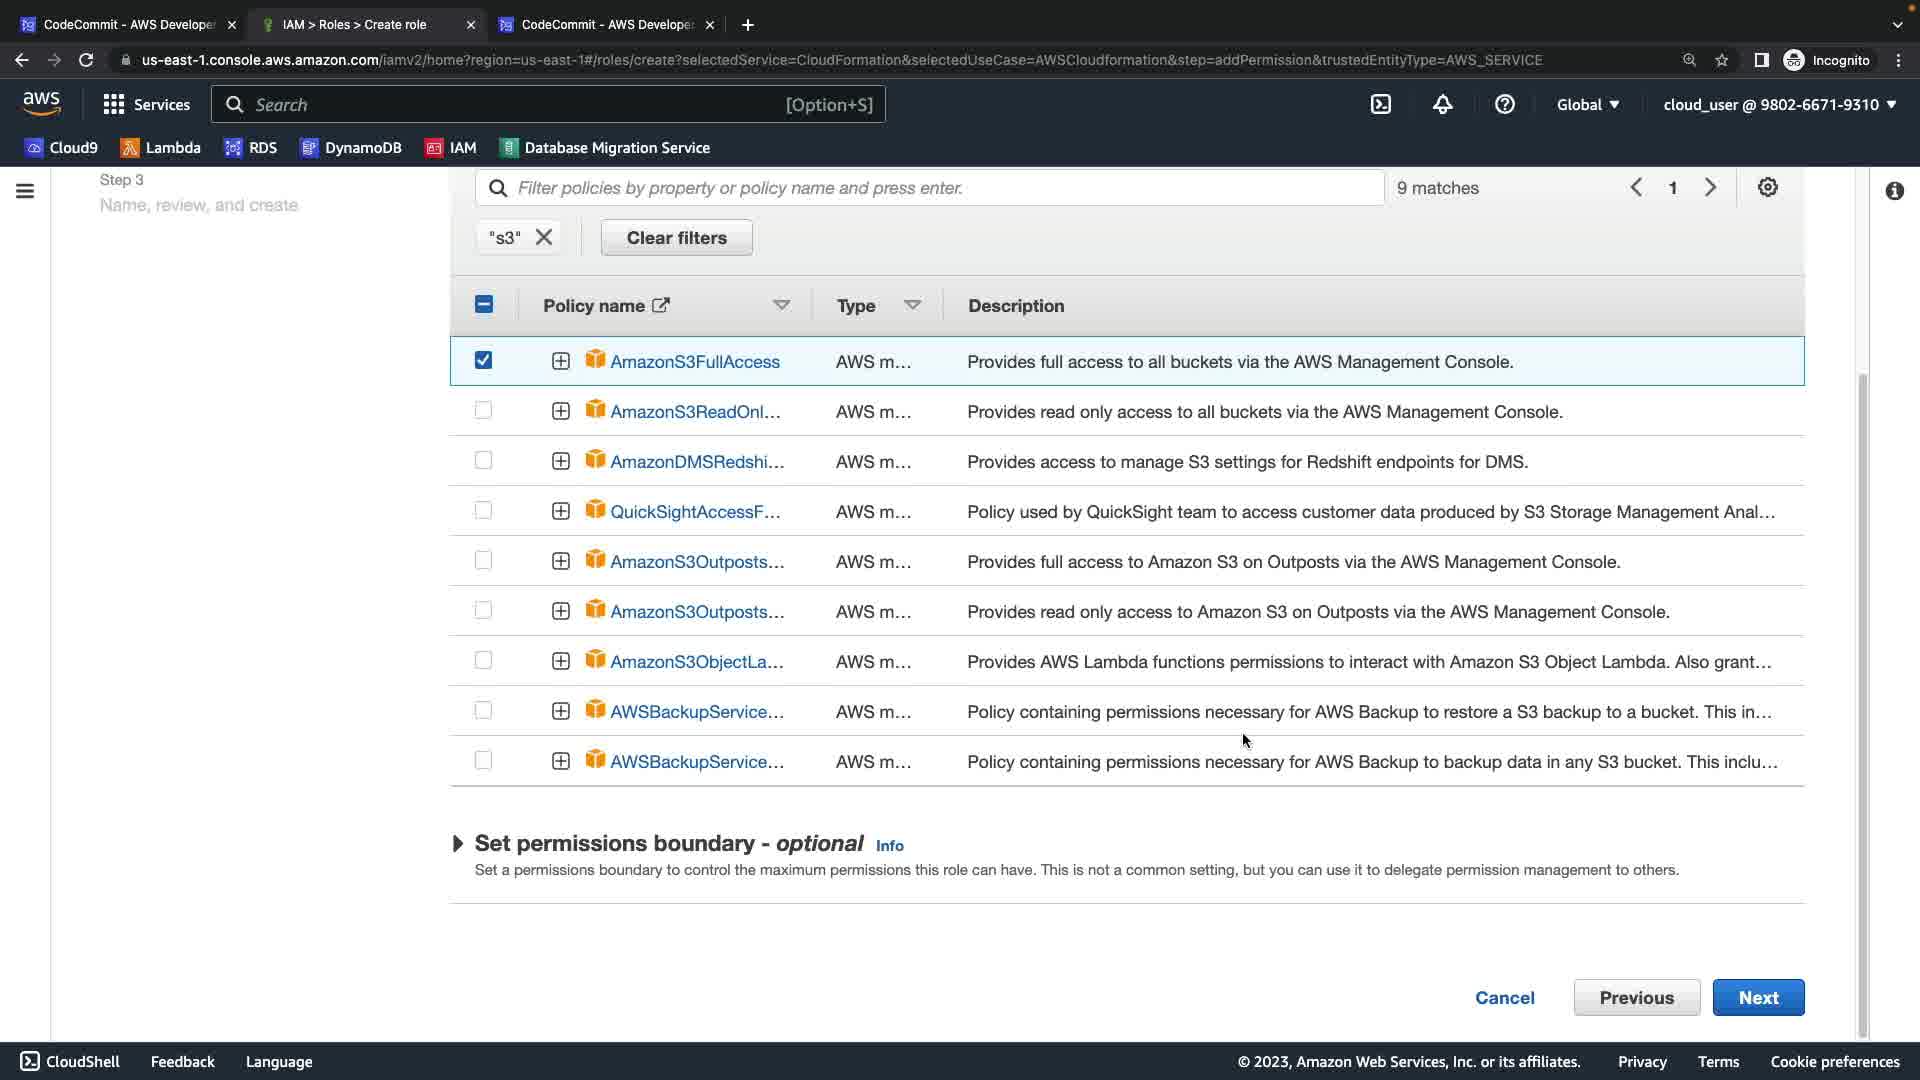Open the Global region dropdown
The image size is (1920, 1080).
[x=1587, y=104]
